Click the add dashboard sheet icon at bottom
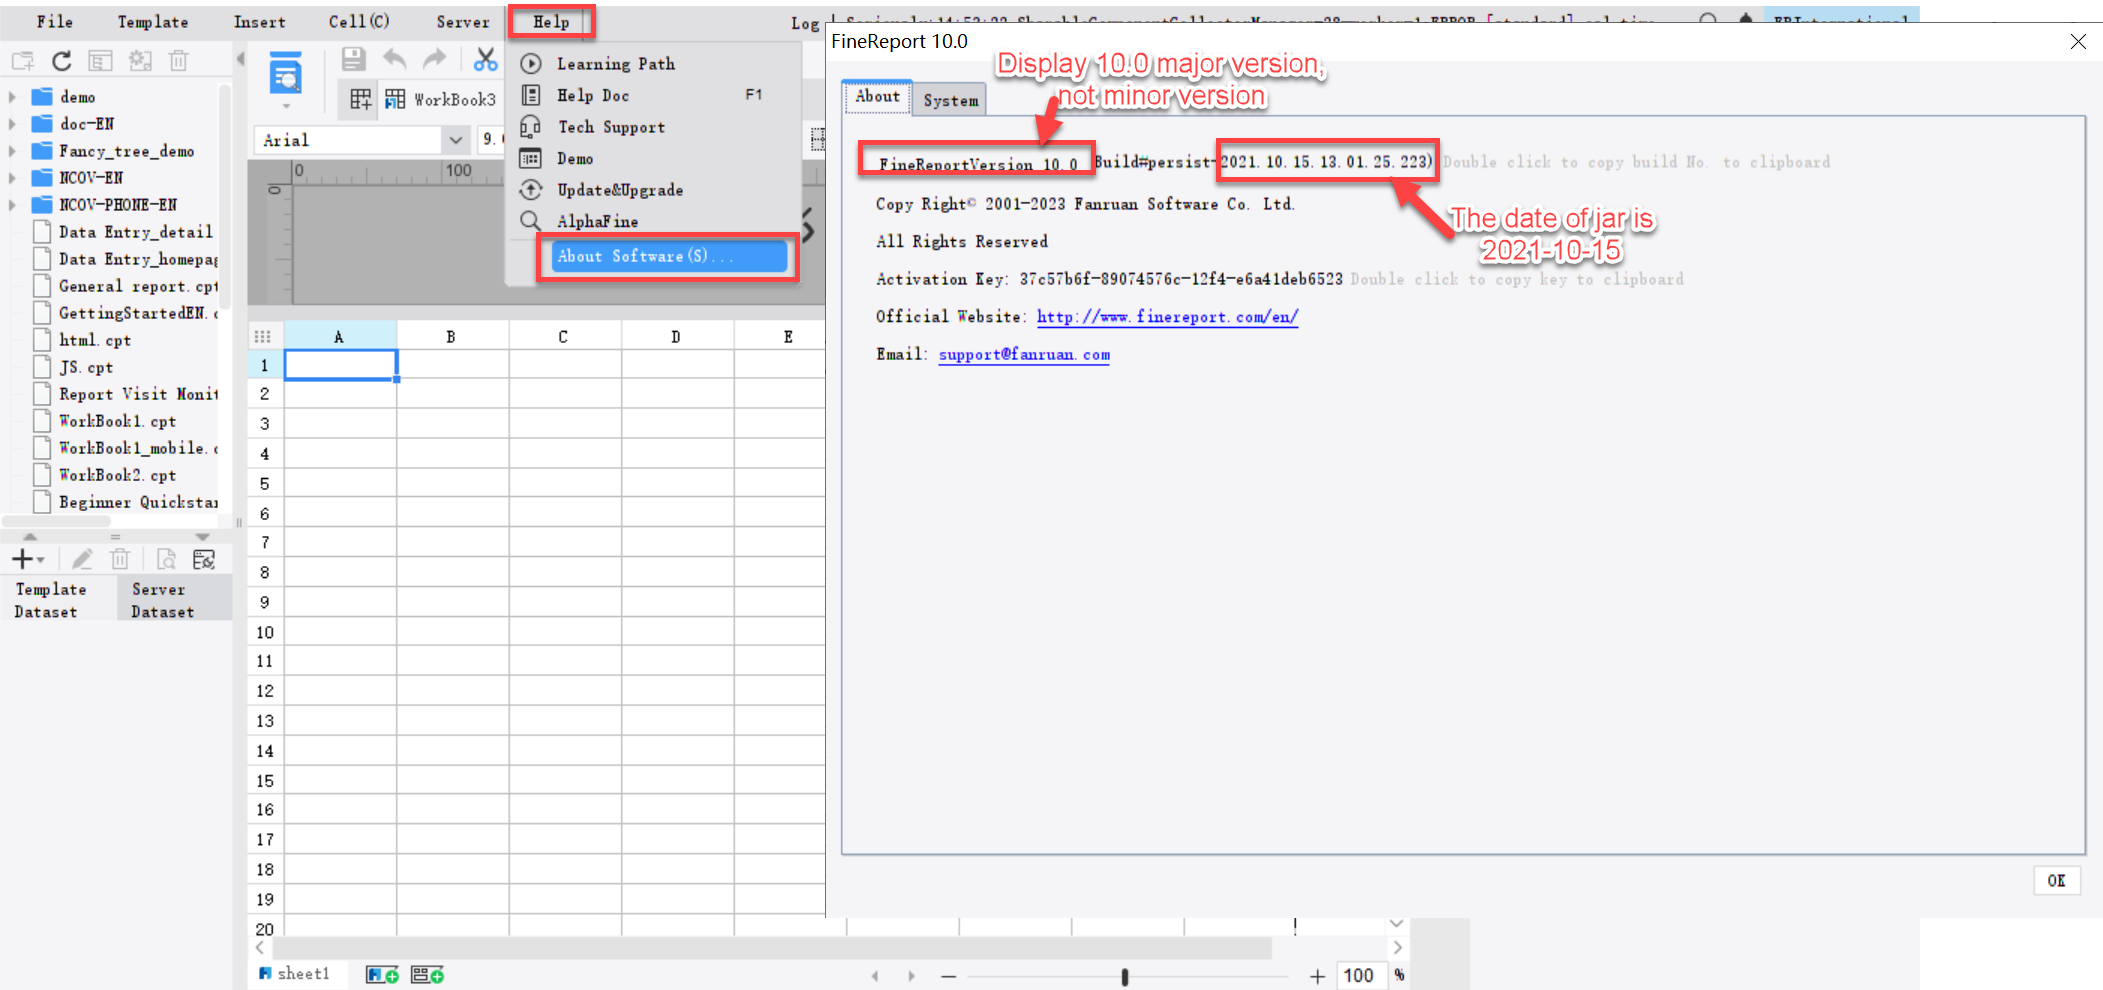Viewport: 2103px width, 990px height. (427, 975)
